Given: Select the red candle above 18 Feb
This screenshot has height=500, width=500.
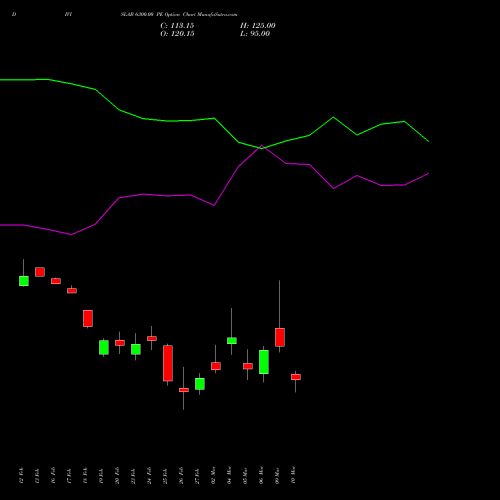Looking at the screenshot, I should click(x=88, y=318).
